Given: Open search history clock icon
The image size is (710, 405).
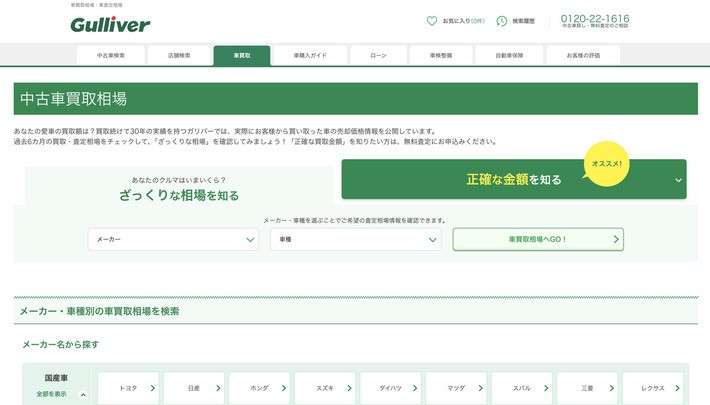Looking at the screenshot, I should pos(501,21).
